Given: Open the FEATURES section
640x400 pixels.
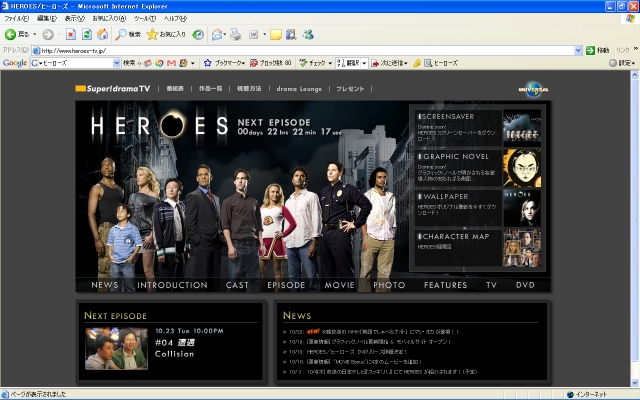Looking at the screenshot, I should point(445,285).
